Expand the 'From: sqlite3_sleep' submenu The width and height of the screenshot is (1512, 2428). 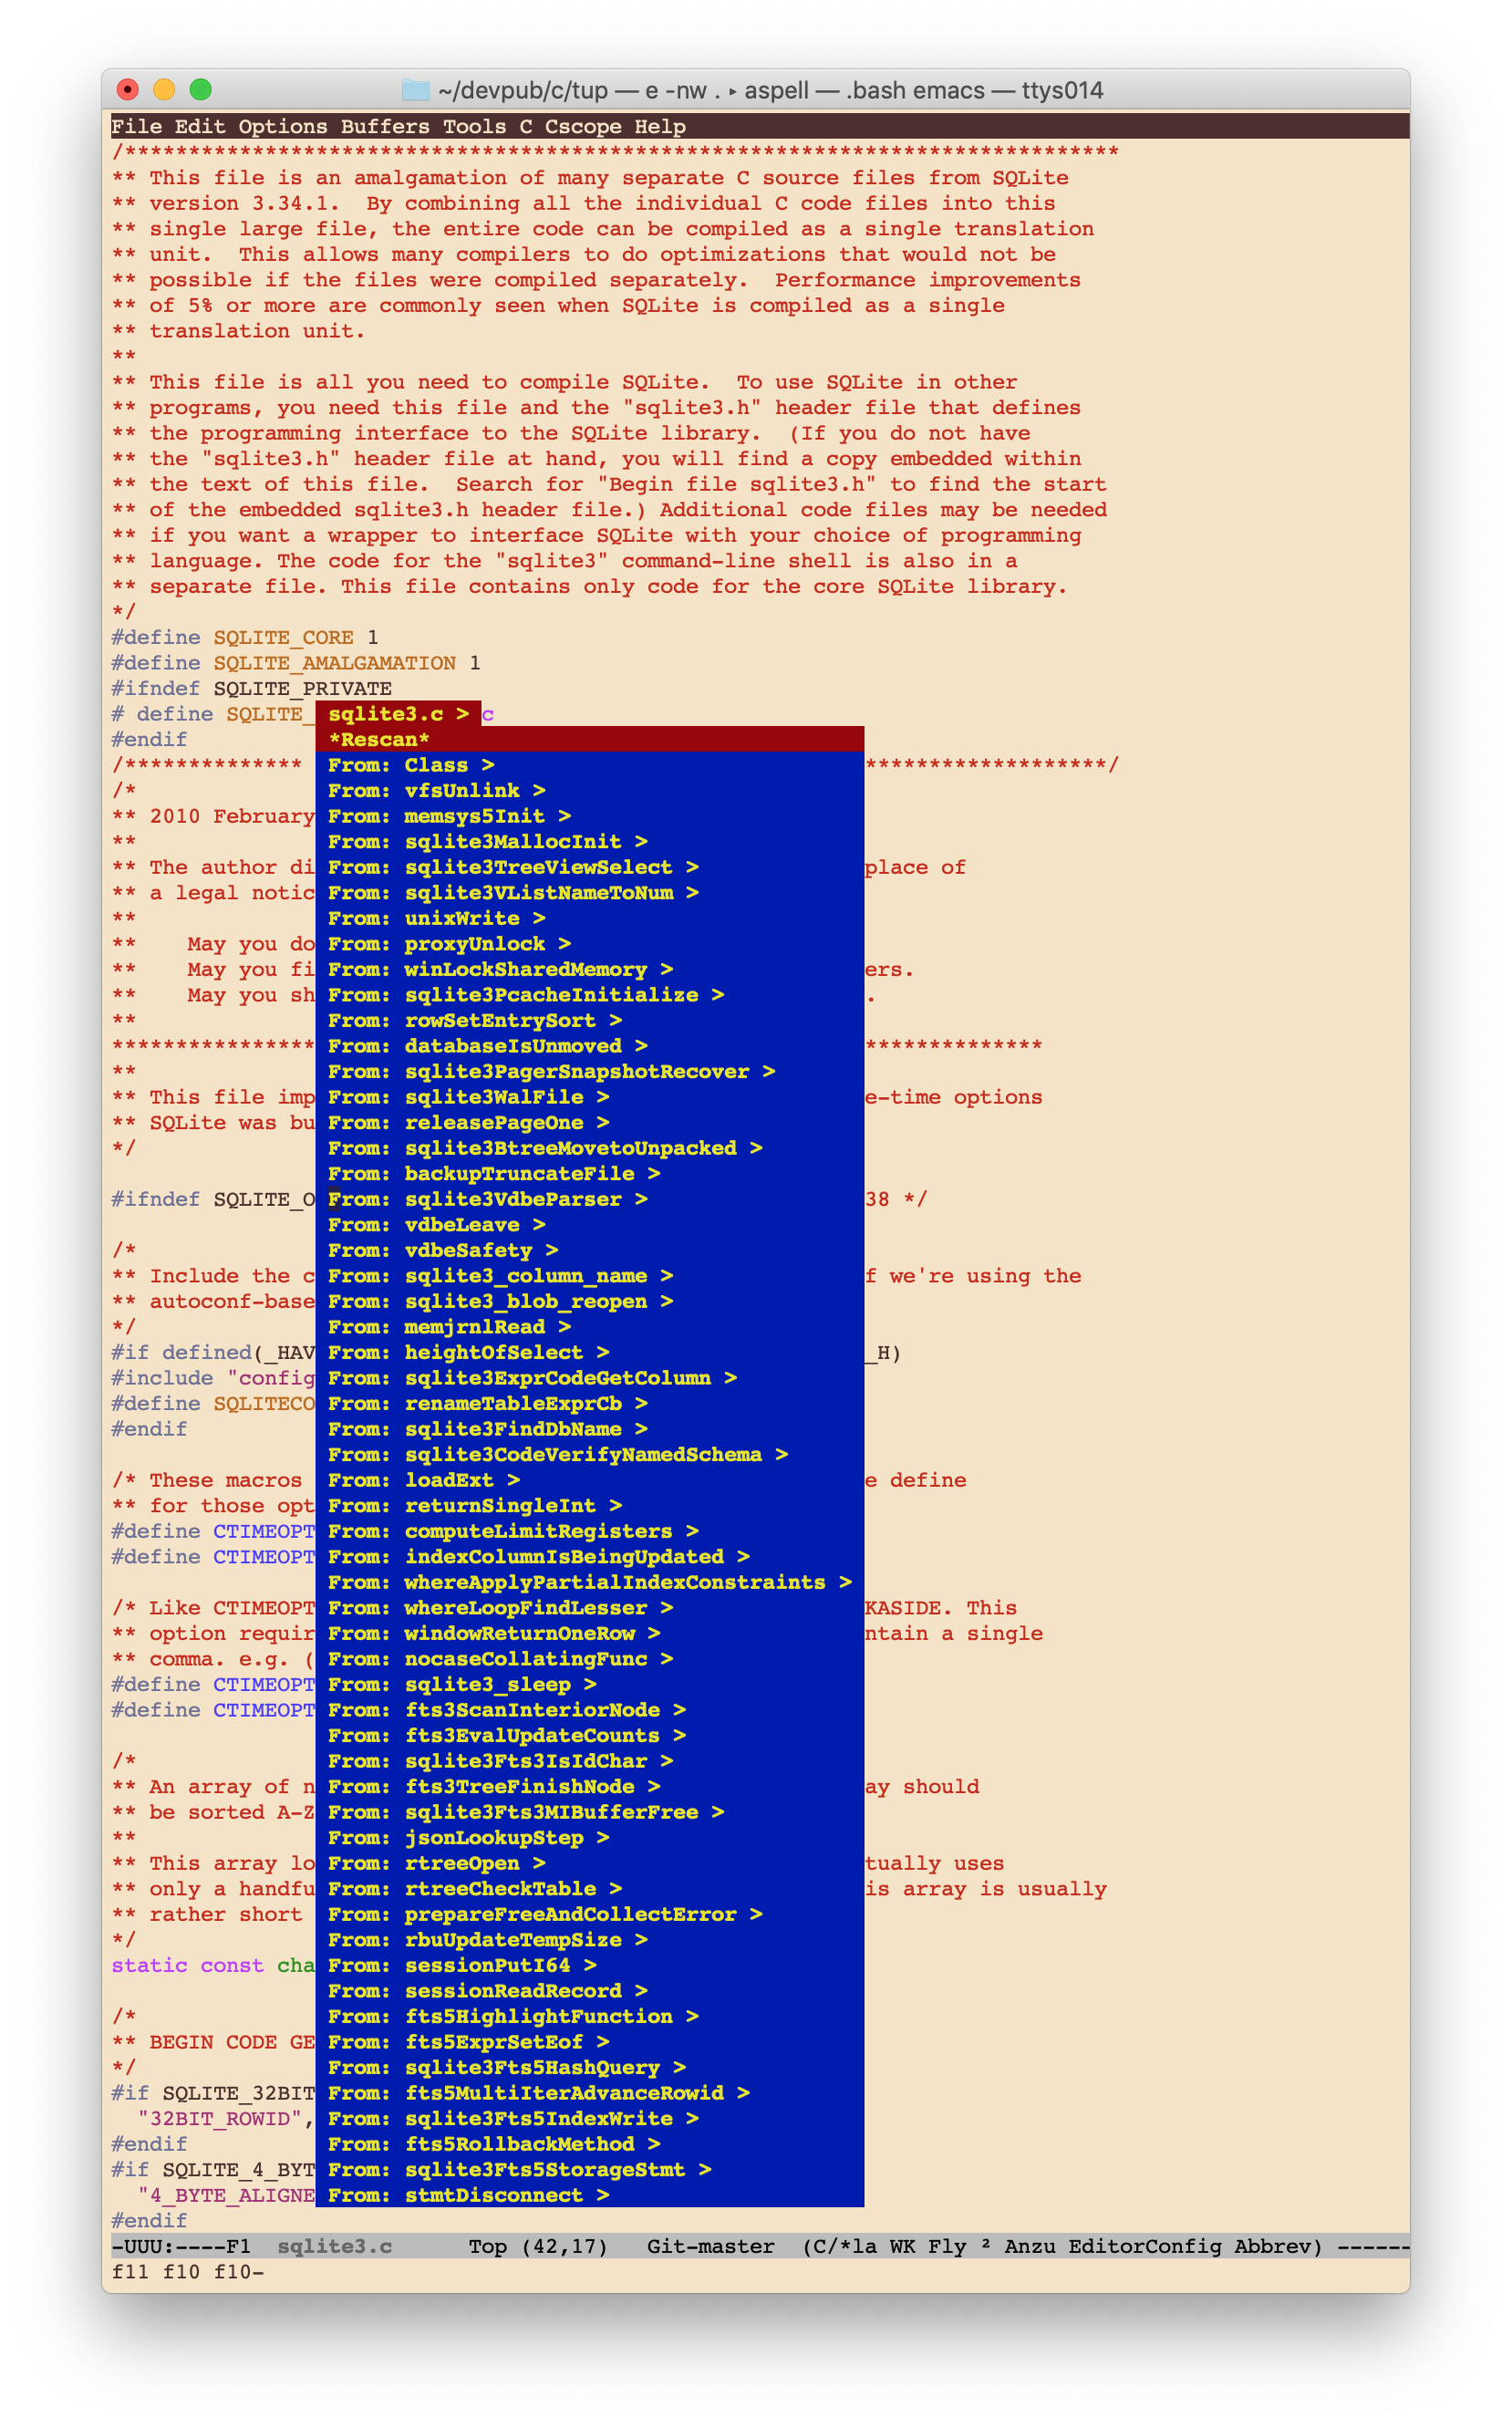590,1684
